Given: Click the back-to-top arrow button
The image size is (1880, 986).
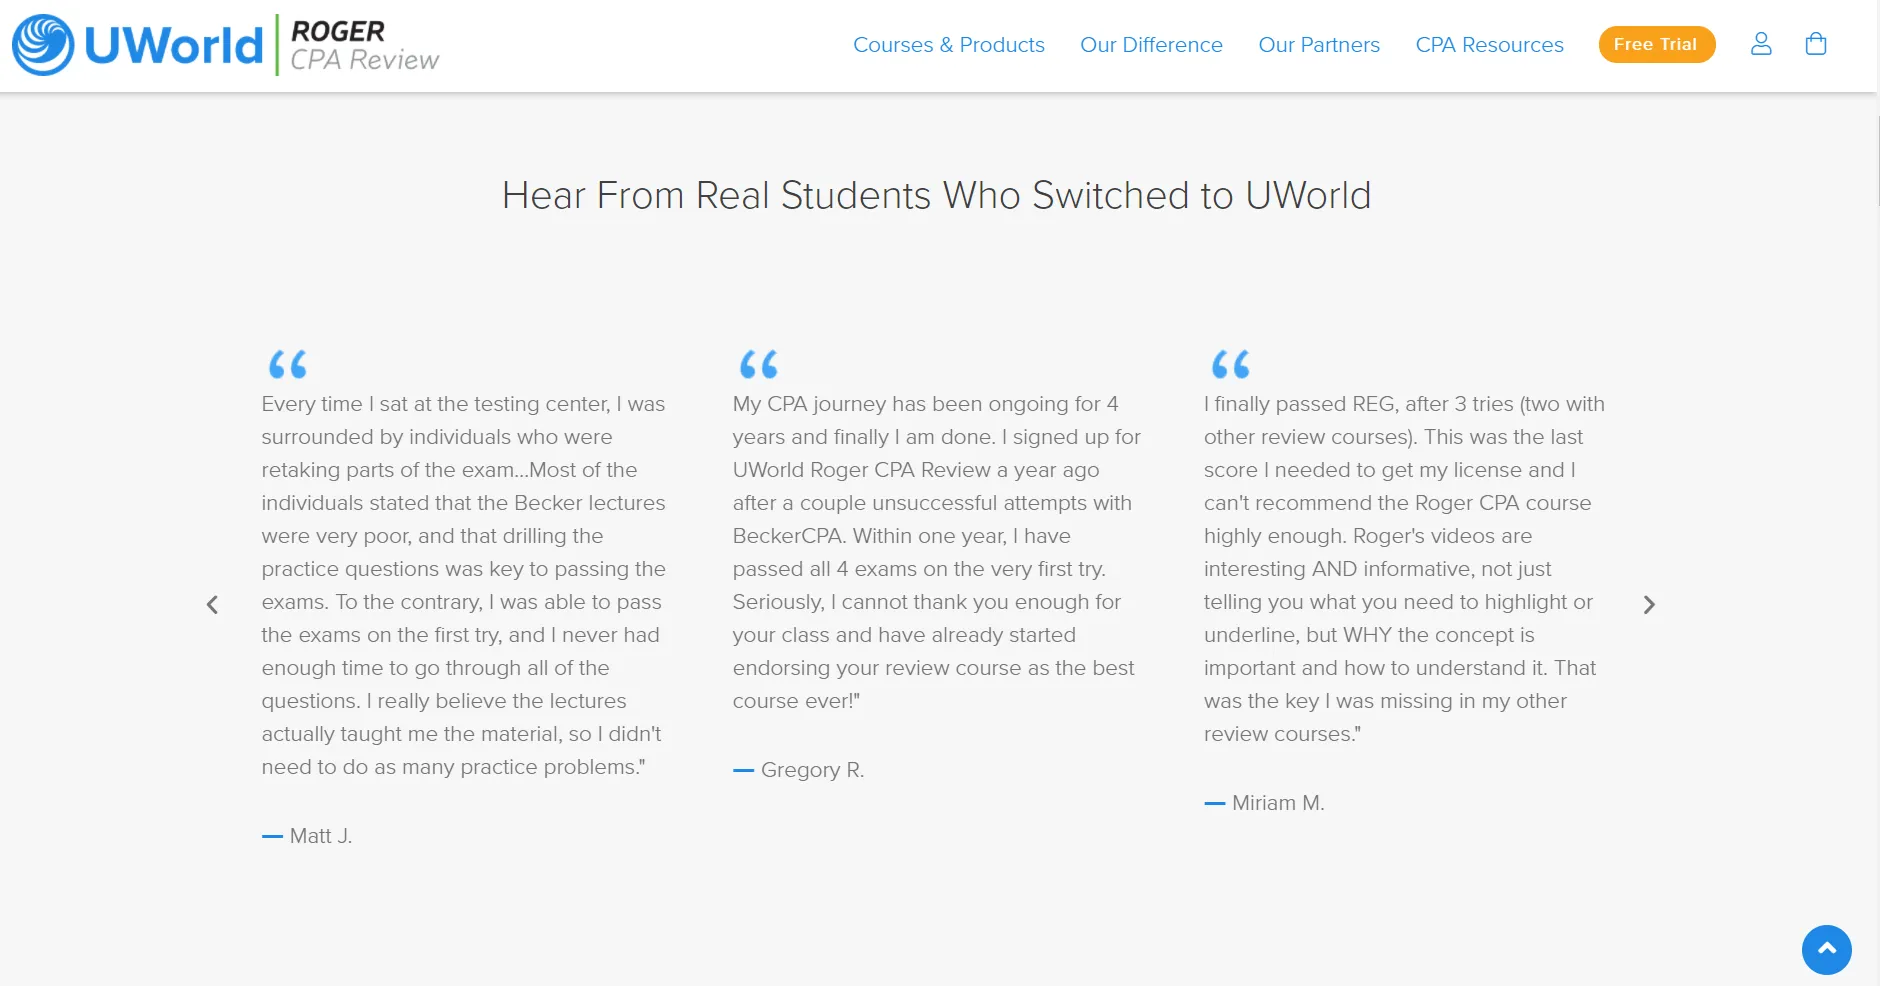Looking at the screenshot, I should [1826, 949].
